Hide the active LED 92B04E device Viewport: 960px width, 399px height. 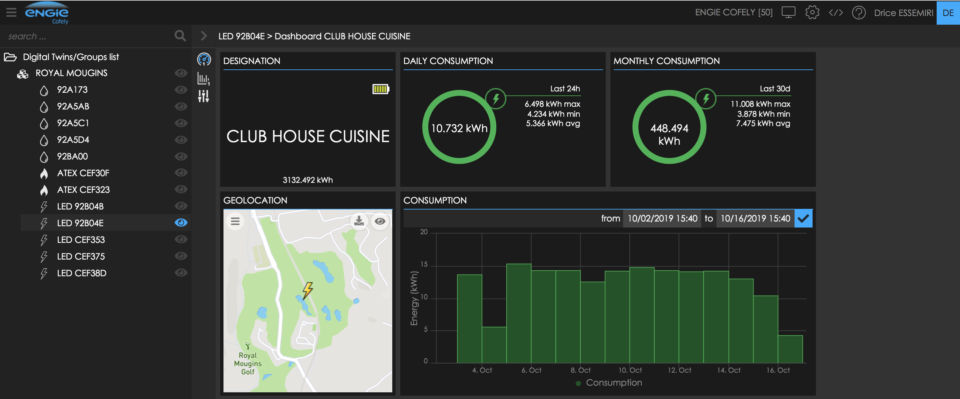click(x=181, y=223)
